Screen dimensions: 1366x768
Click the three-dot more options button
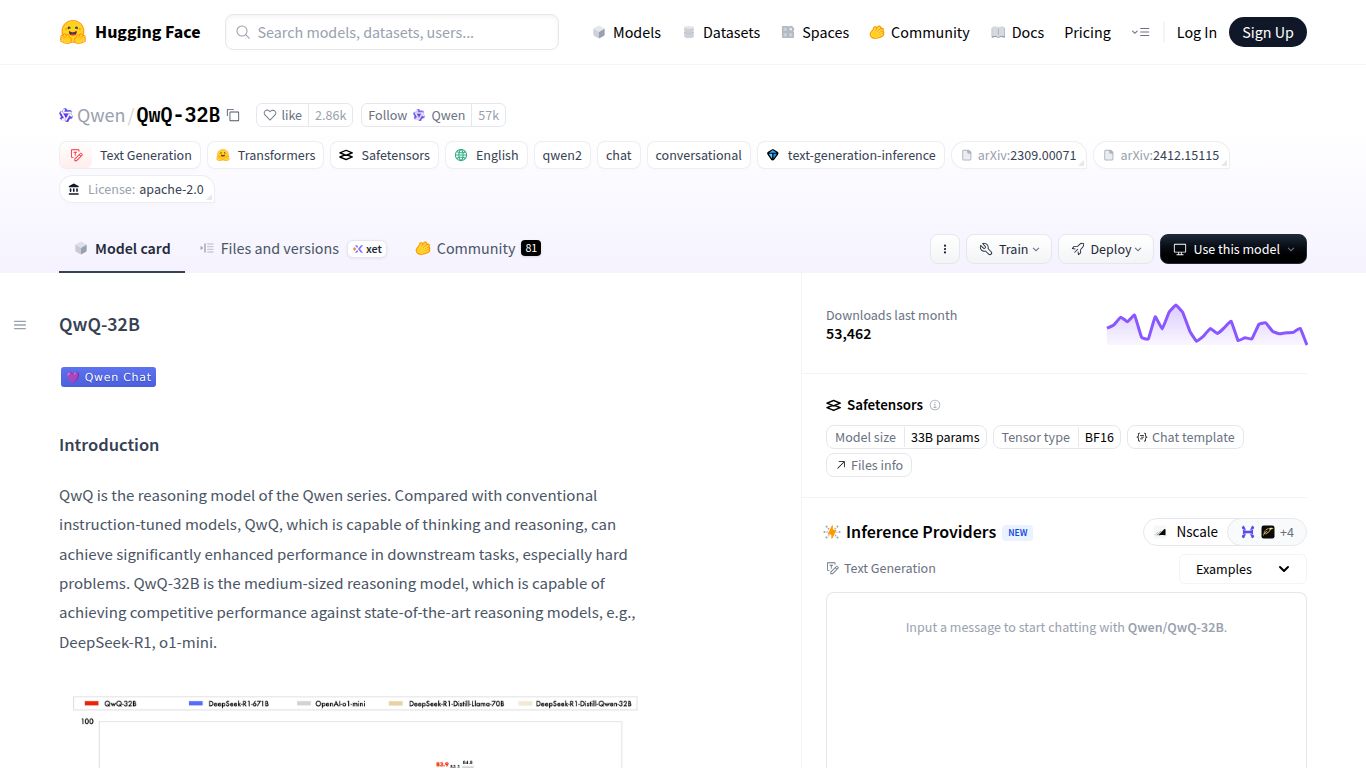pos(944,249)
